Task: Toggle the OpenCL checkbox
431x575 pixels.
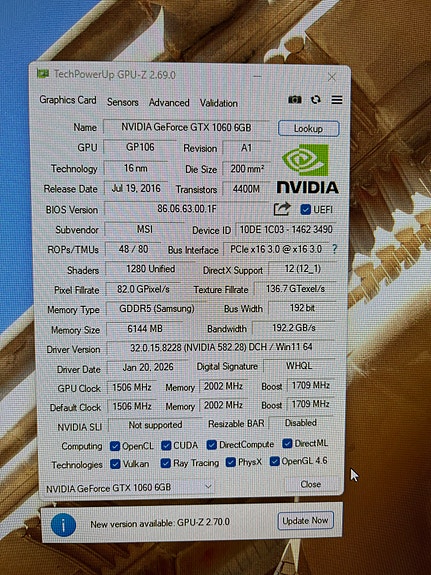Action: [115, 446]
